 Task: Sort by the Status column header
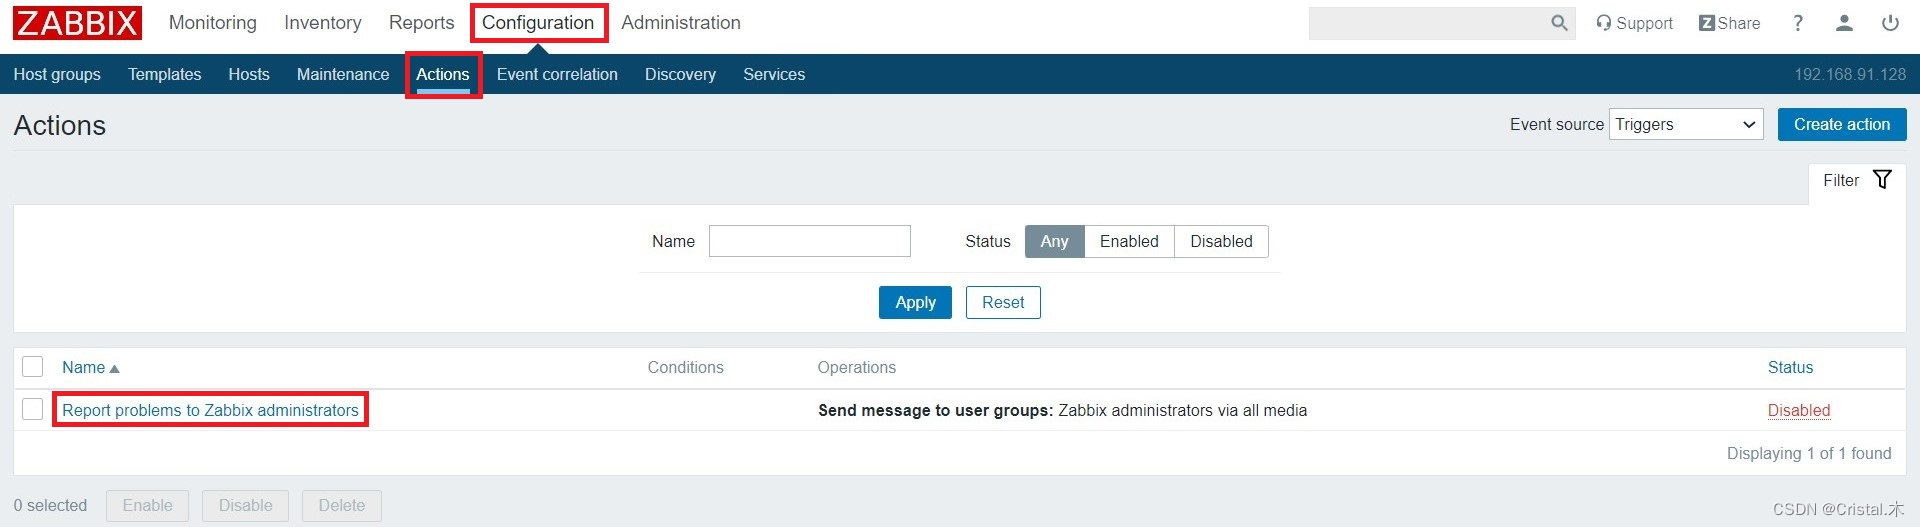coord(1790,367)
